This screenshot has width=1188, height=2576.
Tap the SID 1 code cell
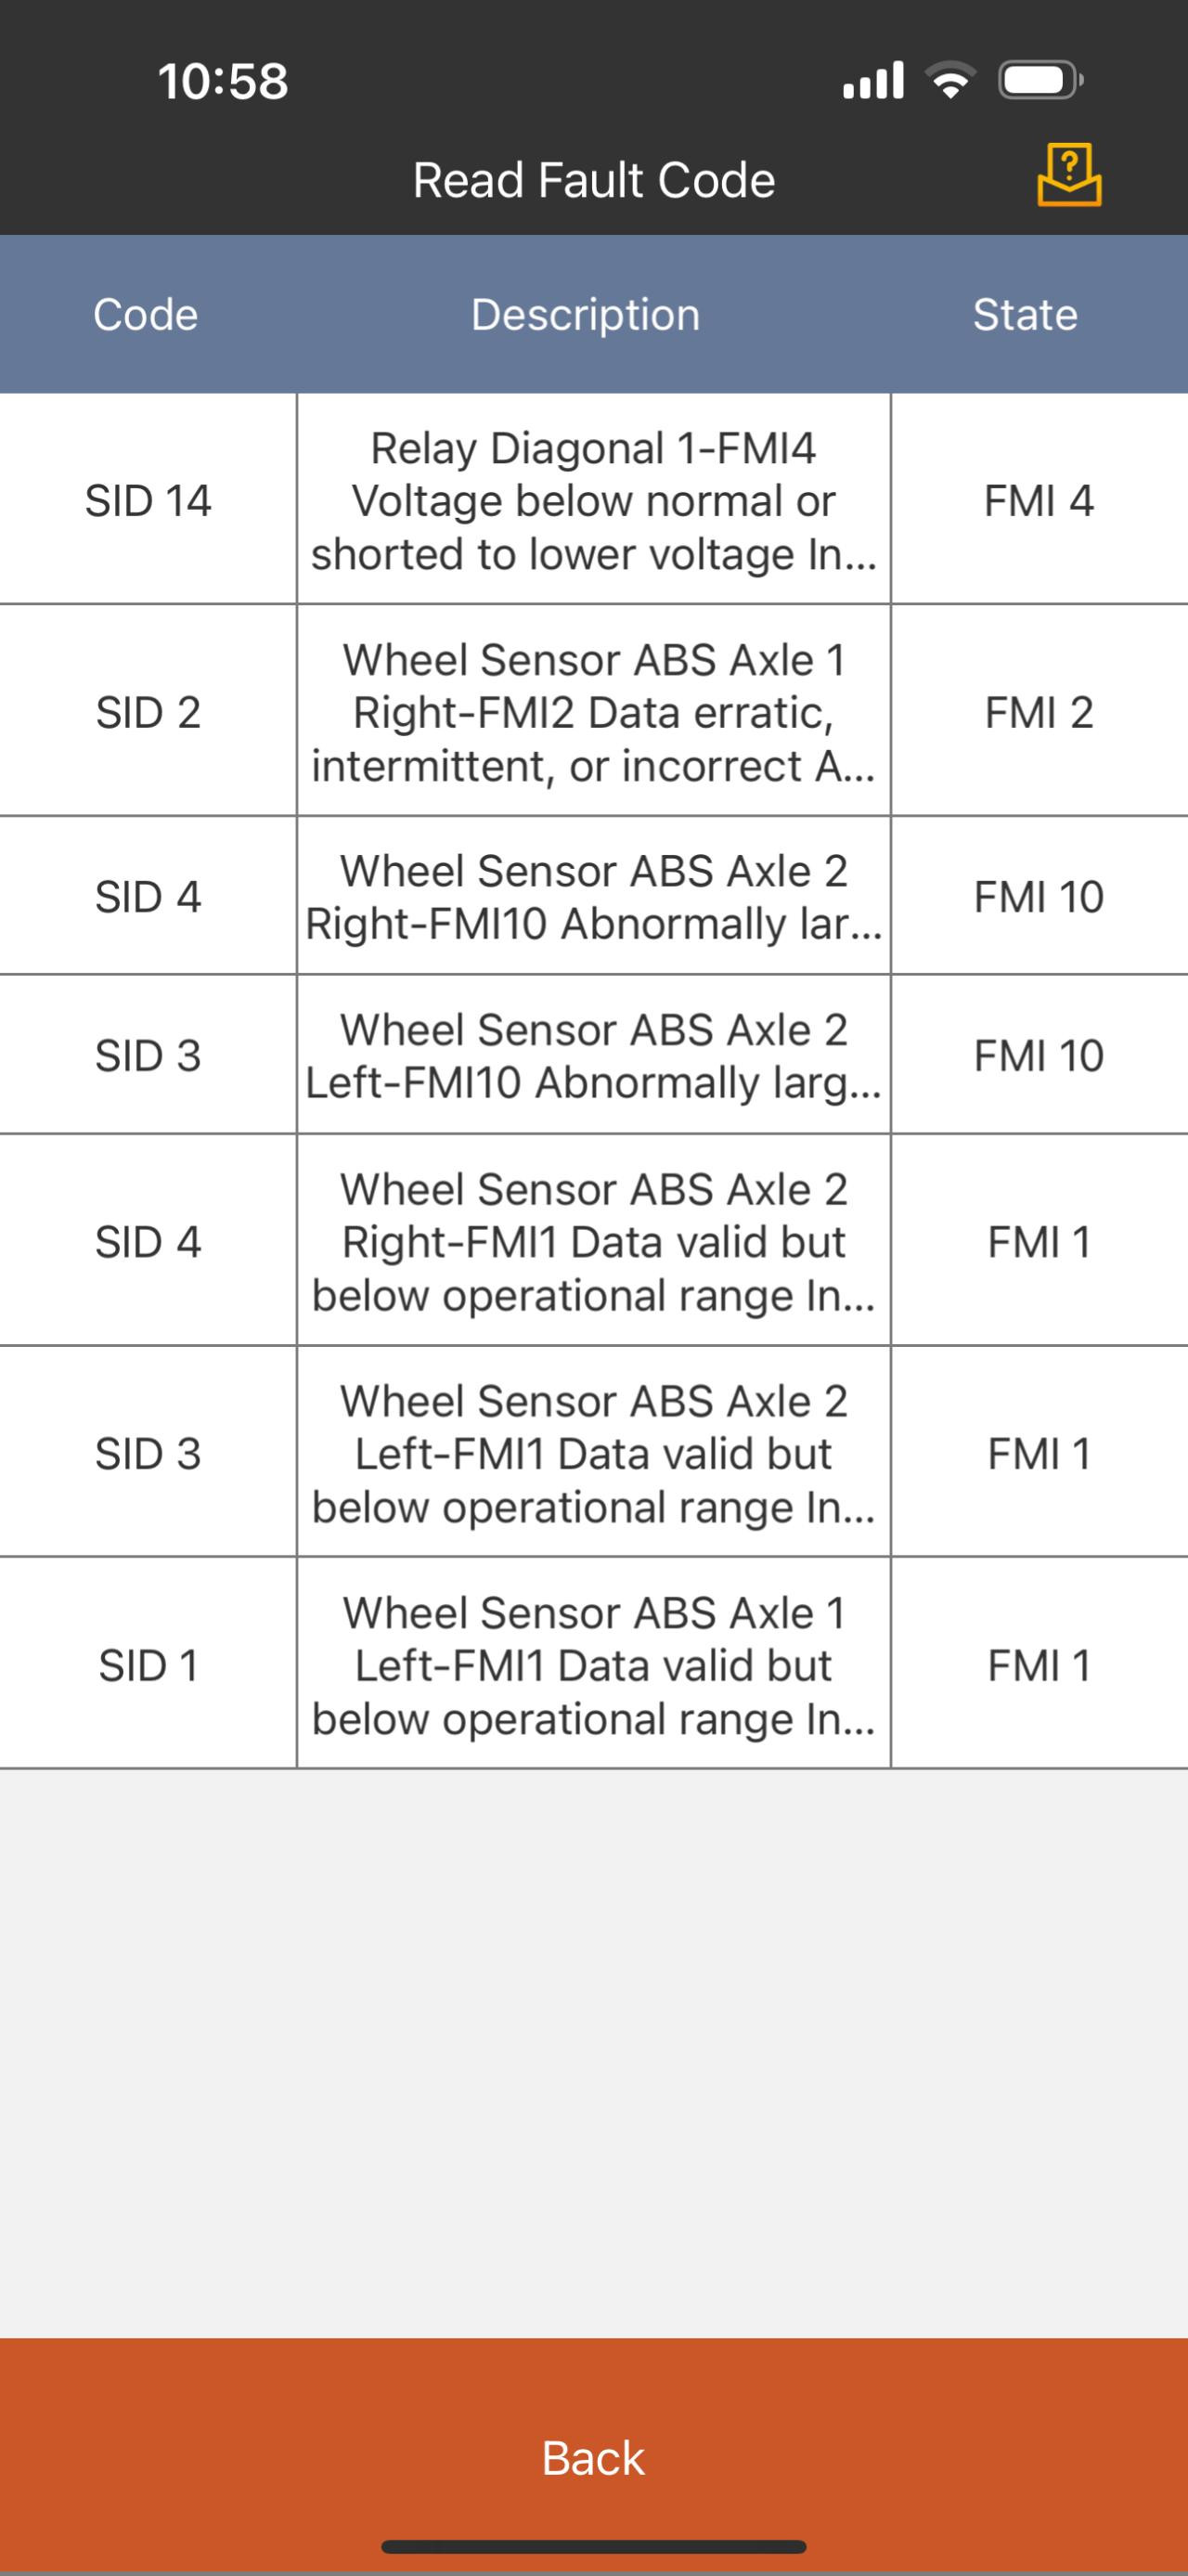click(148, 1665)
